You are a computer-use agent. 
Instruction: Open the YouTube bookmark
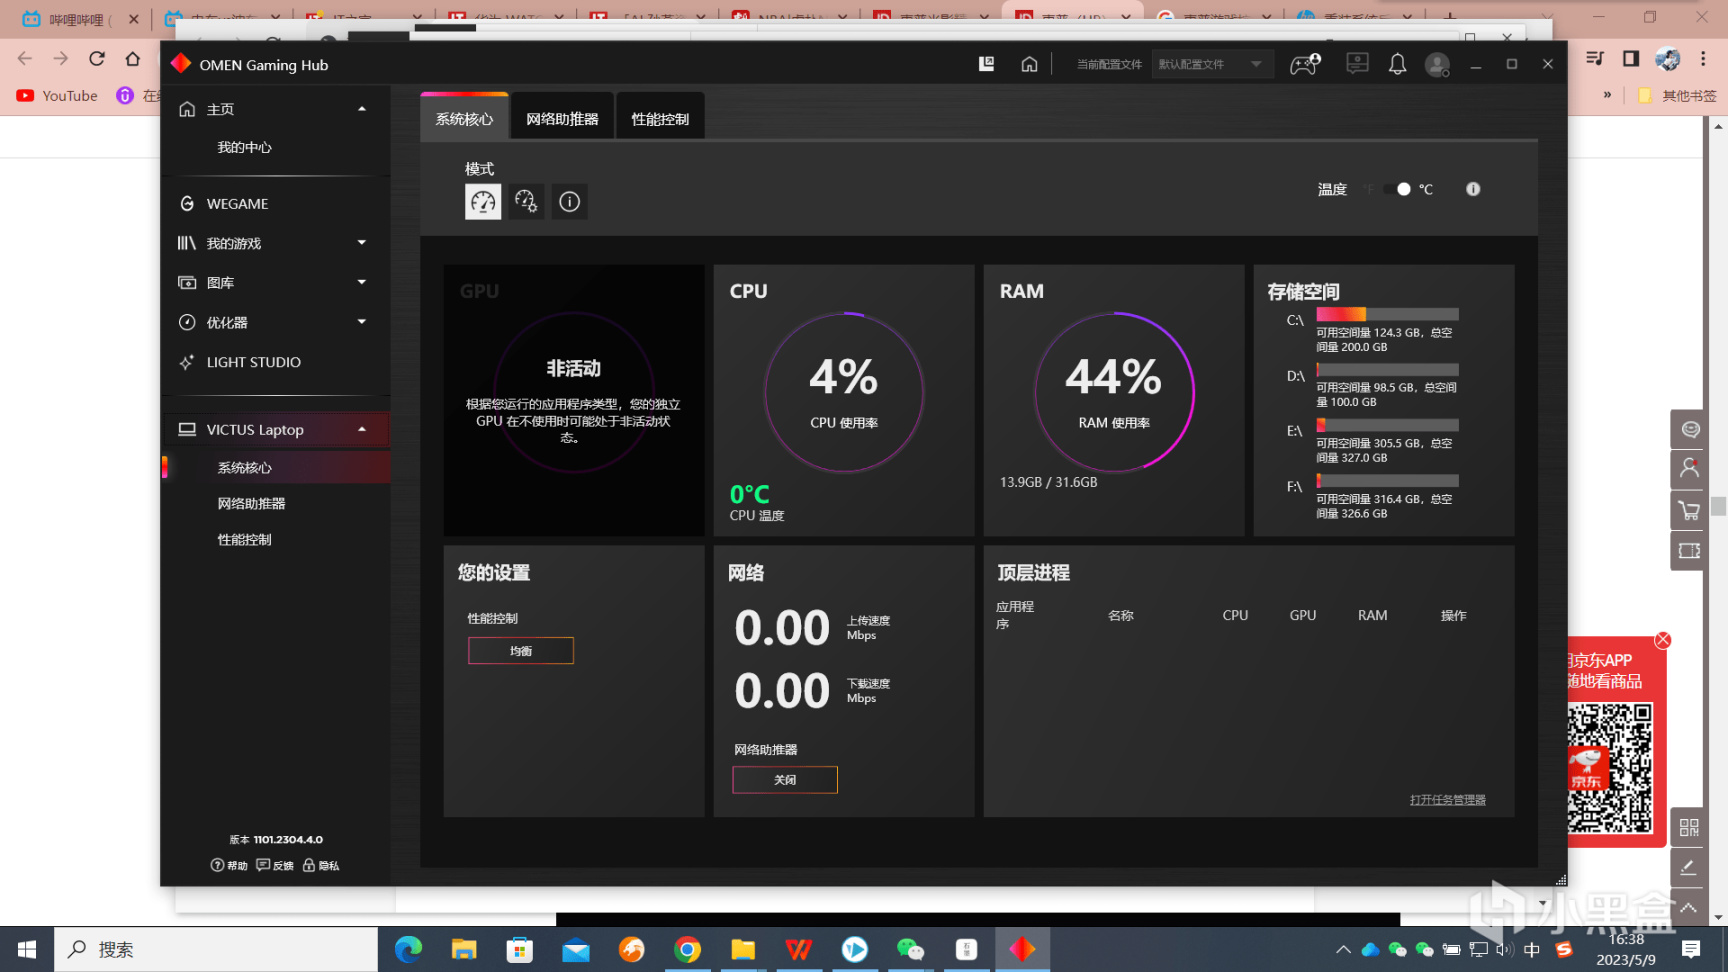[58, 96]
